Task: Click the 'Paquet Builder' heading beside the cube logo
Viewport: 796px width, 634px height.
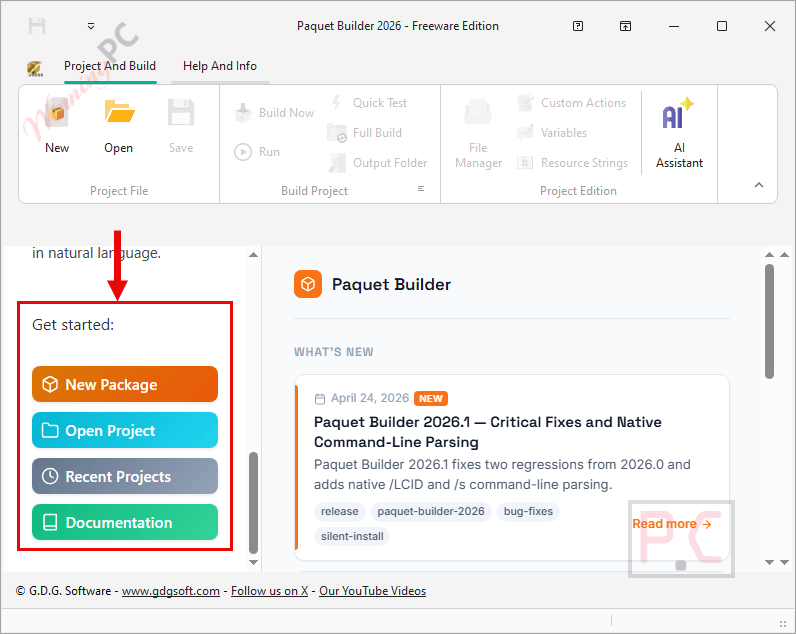Action: (x=391, y=284)
